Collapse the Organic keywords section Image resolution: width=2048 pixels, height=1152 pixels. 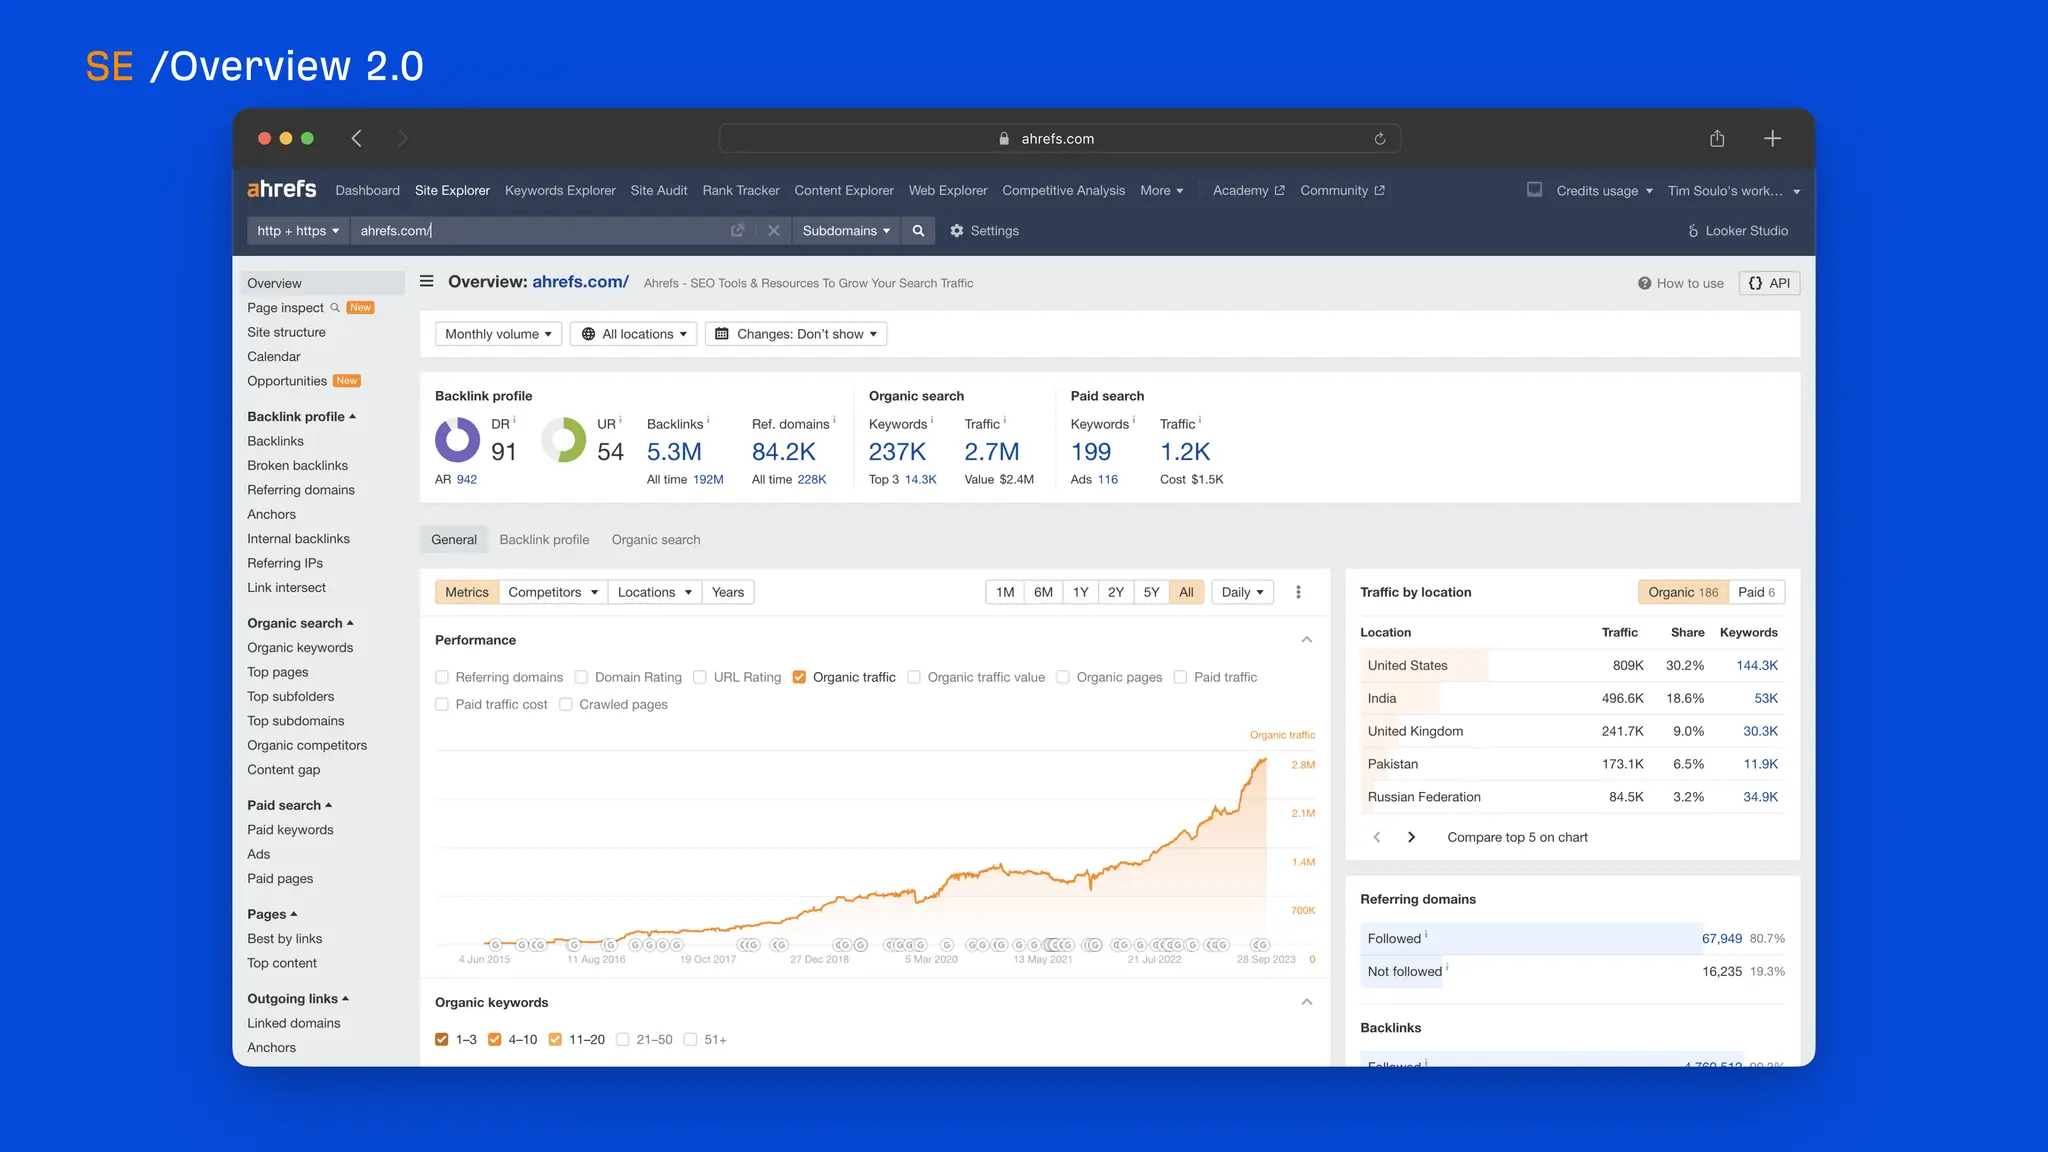tap(1306, 1002)
